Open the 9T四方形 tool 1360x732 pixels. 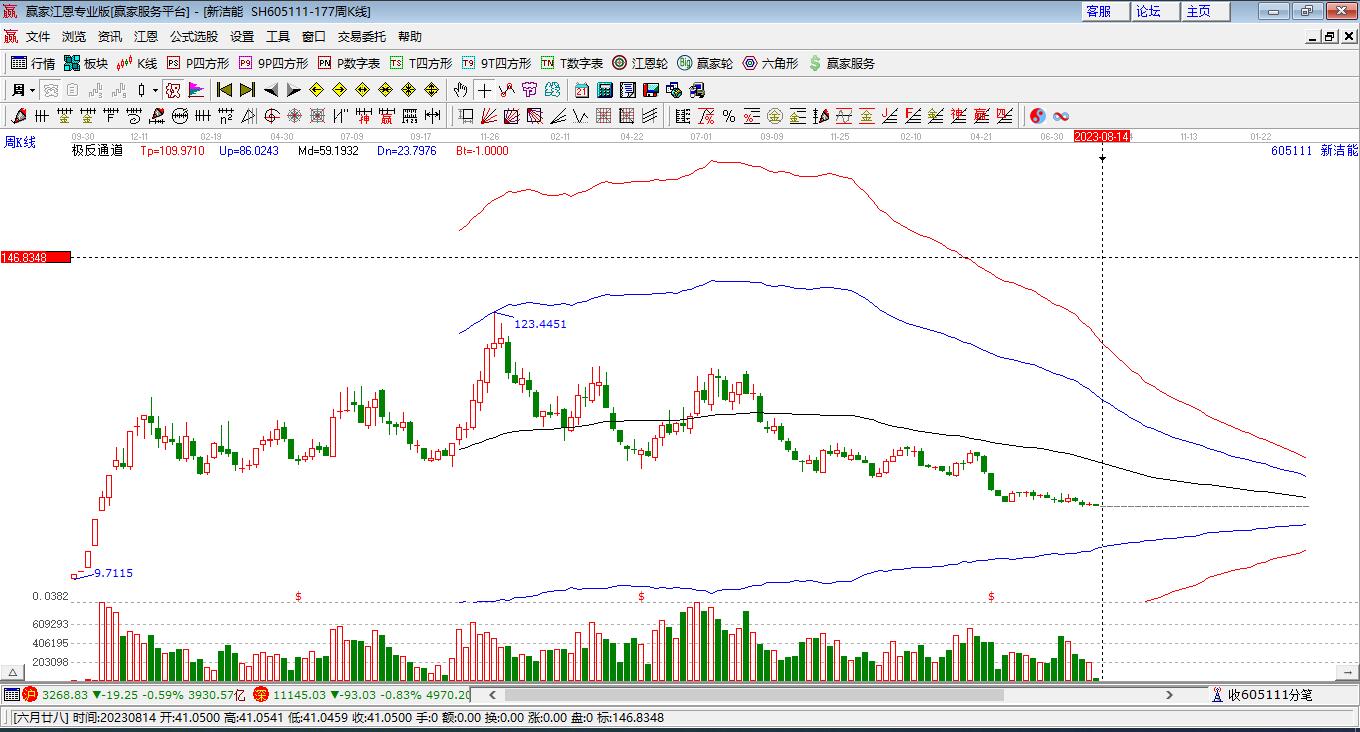pos(496,63)
